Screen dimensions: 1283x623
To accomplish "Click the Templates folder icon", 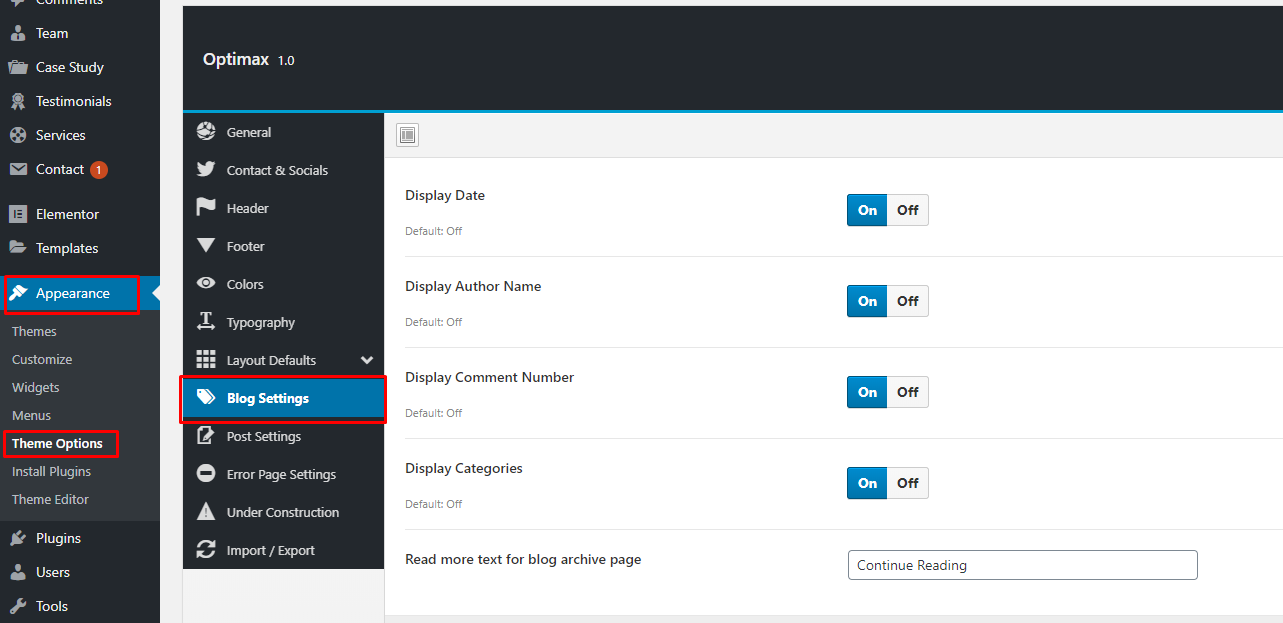I will (17, 248).
